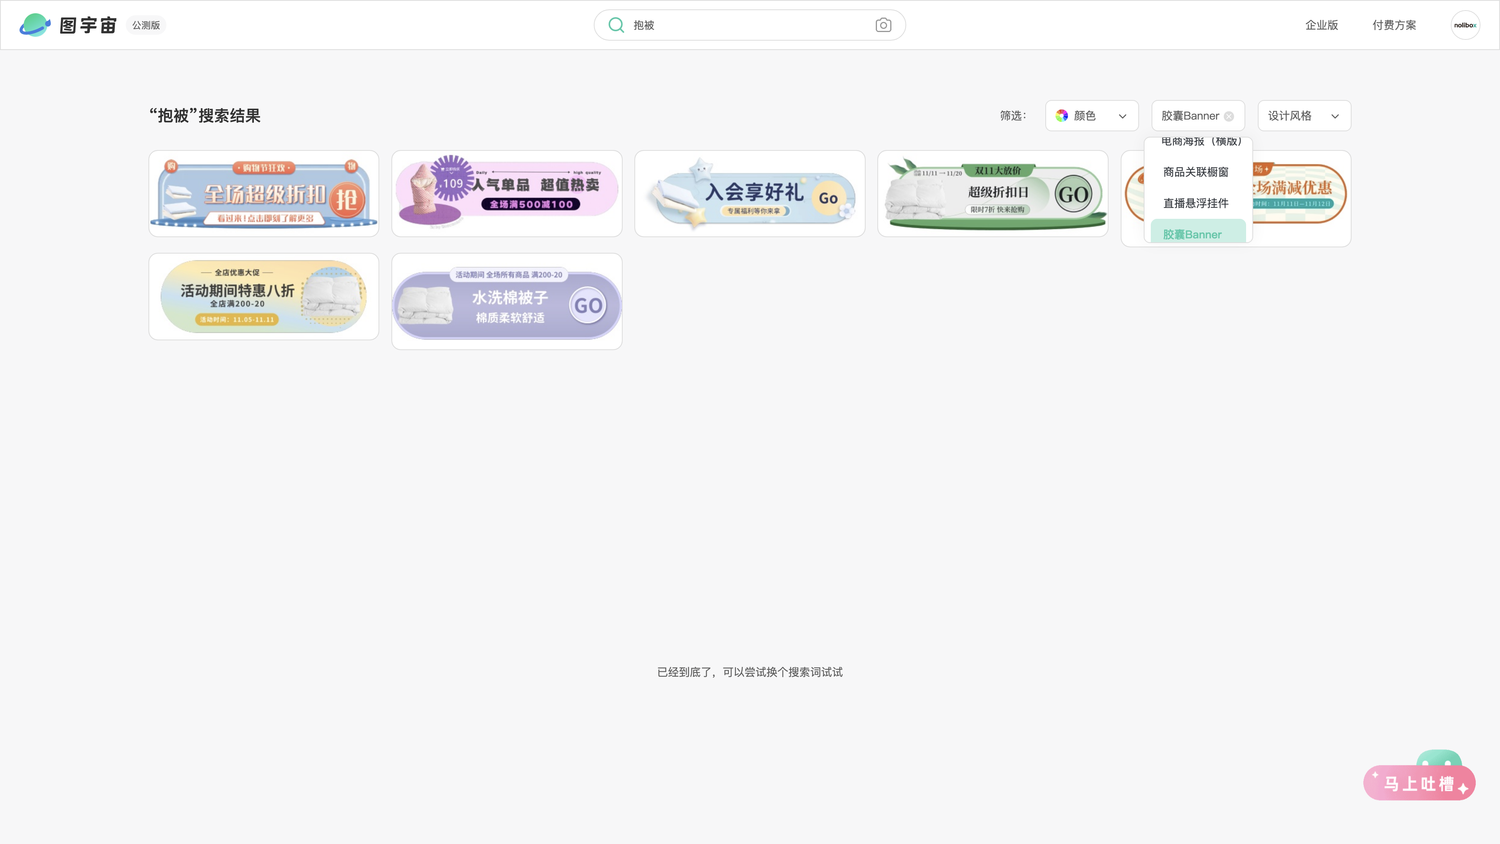The image size is (1500, 844).
Task: Select highlighted 胶囊Banner menu option
Action: [1198, 231]
